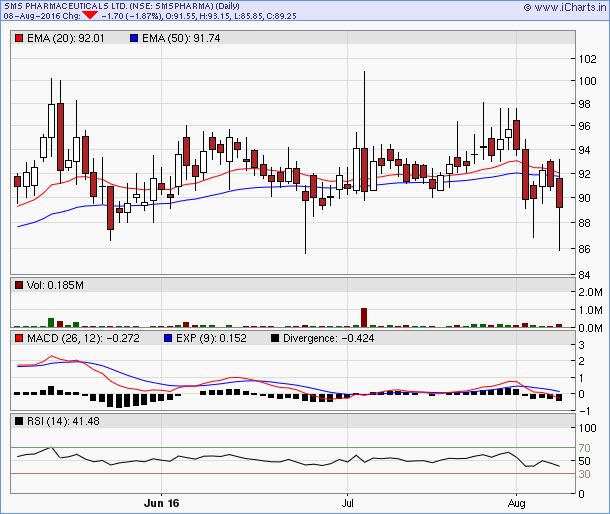Screen dimensions: 610x514
Task: Click the 08-Aug-2016 Chg date text
Action: pyautogui.click(x=42, y=16)
